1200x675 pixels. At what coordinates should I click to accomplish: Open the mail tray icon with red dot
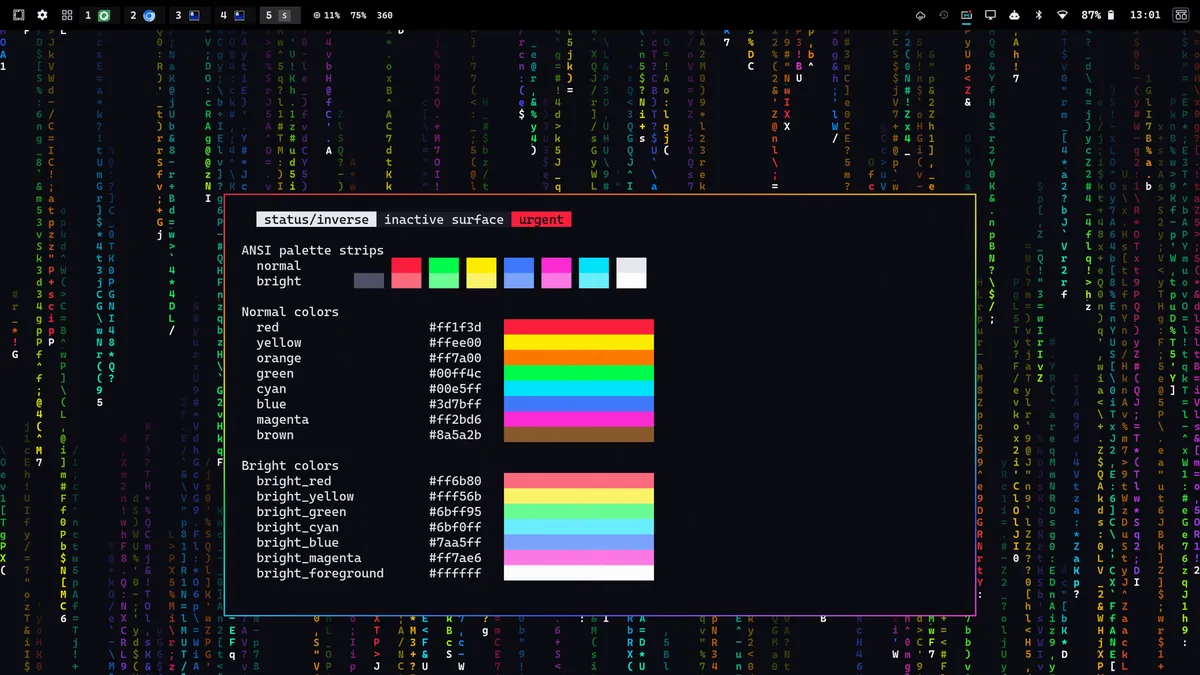point(967,15)
